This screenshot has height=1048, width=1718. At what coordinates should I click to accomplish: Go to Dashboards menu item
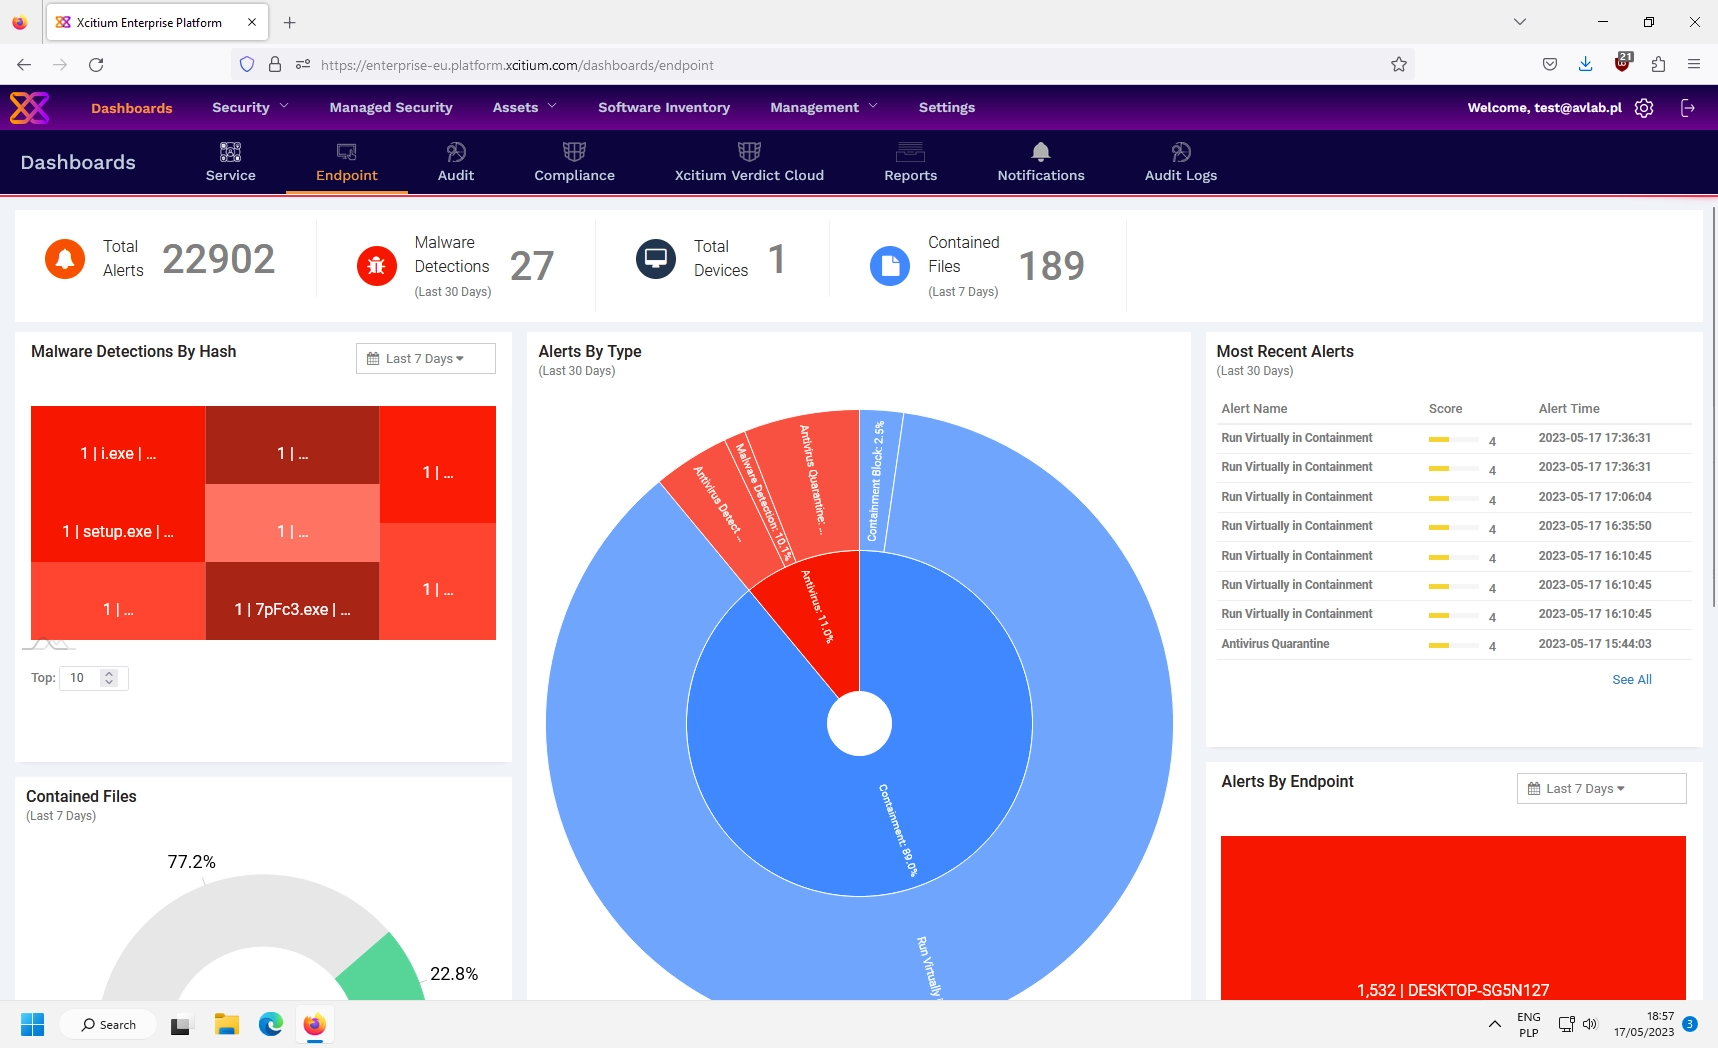tap(132, 108)
